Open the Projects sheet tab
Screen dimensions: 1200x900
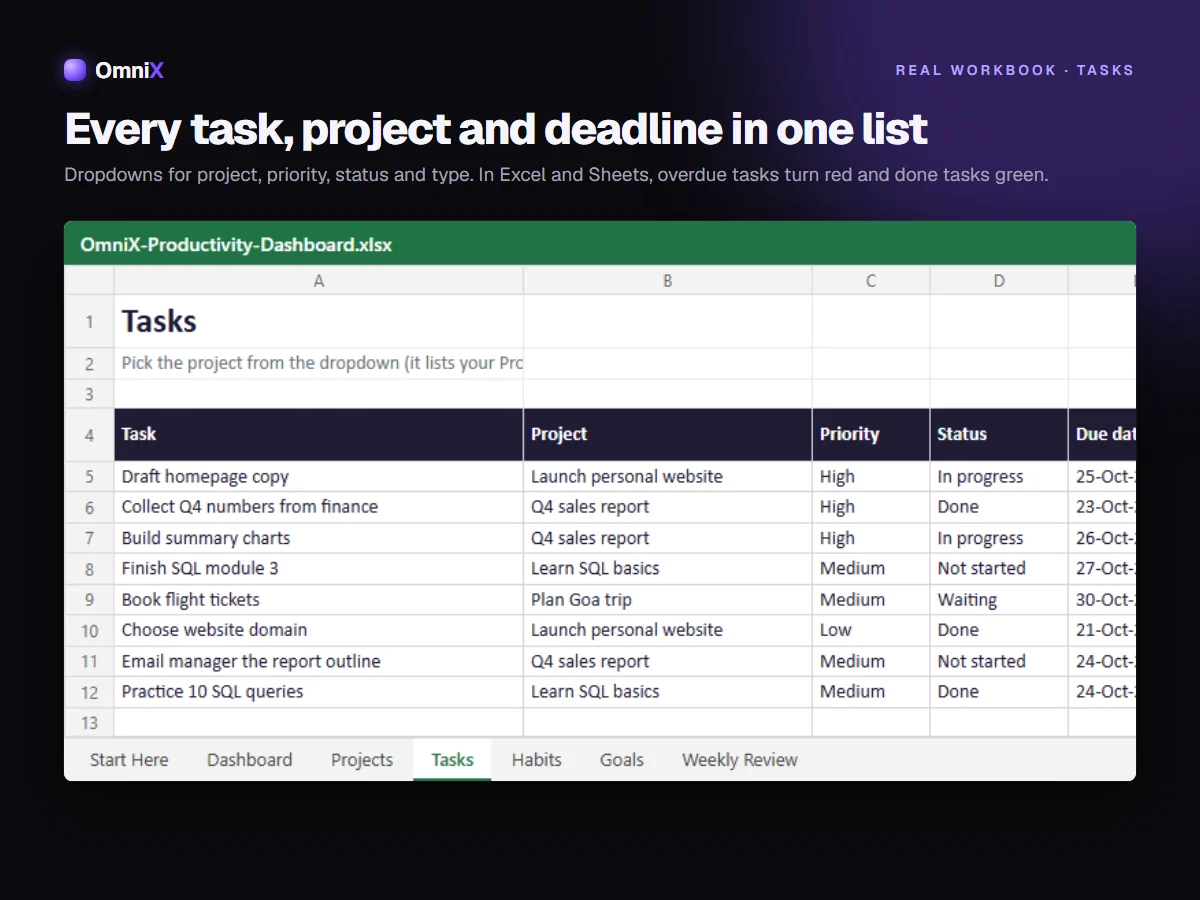coord(362,760)
